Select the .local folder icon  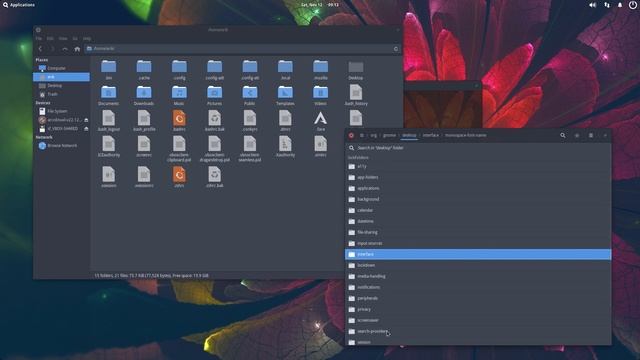(285, 67)
